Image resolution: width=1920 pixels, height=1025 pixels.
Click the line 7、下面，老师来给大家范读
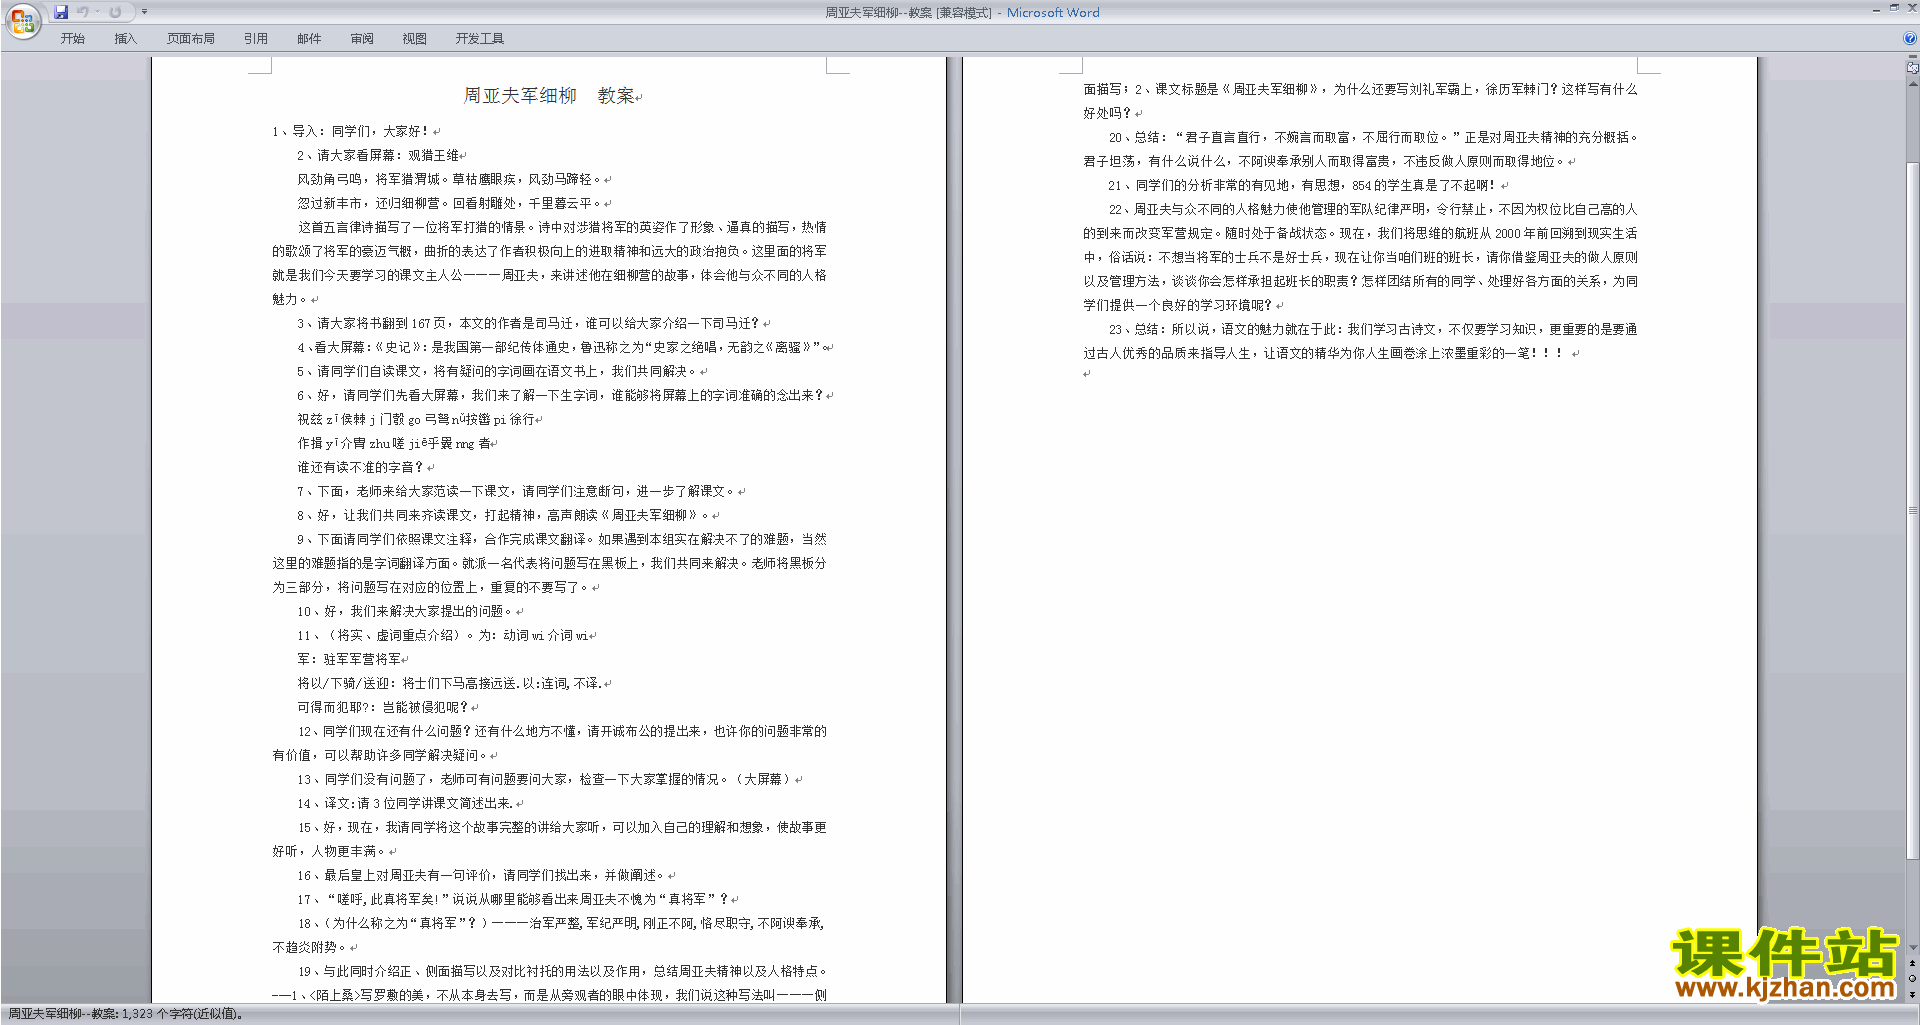[x=517, y=491]
